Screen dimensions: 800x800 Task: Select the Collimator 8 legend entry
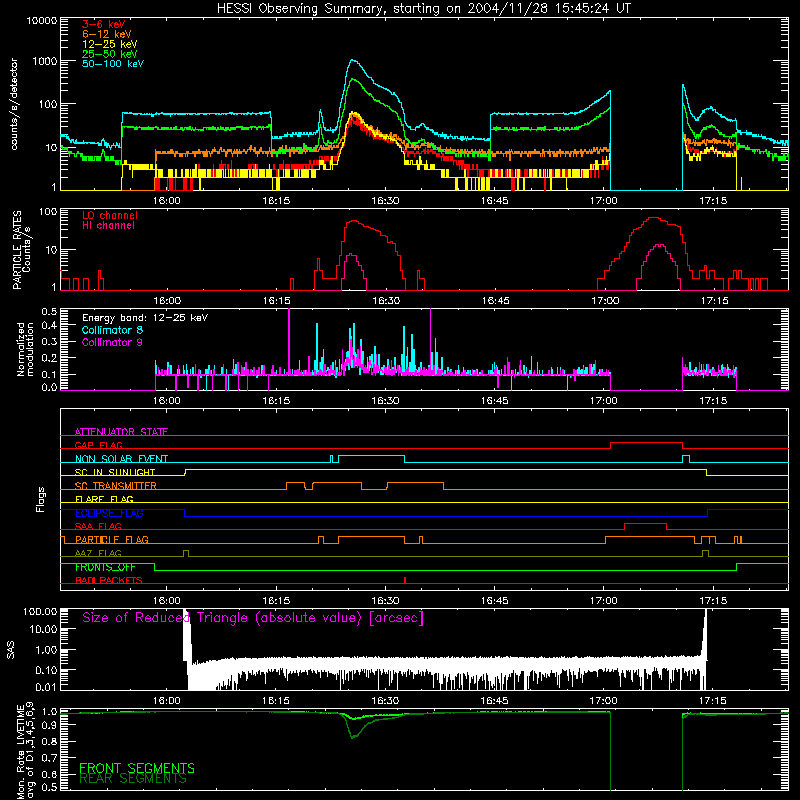pyautogui.click(x=112, y=330)
